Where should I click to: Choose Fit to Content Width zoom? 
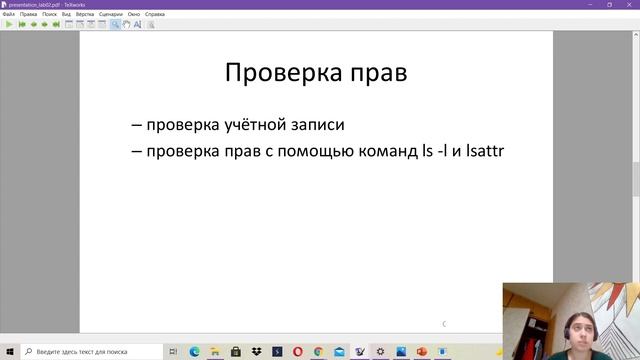coord(91,24)
